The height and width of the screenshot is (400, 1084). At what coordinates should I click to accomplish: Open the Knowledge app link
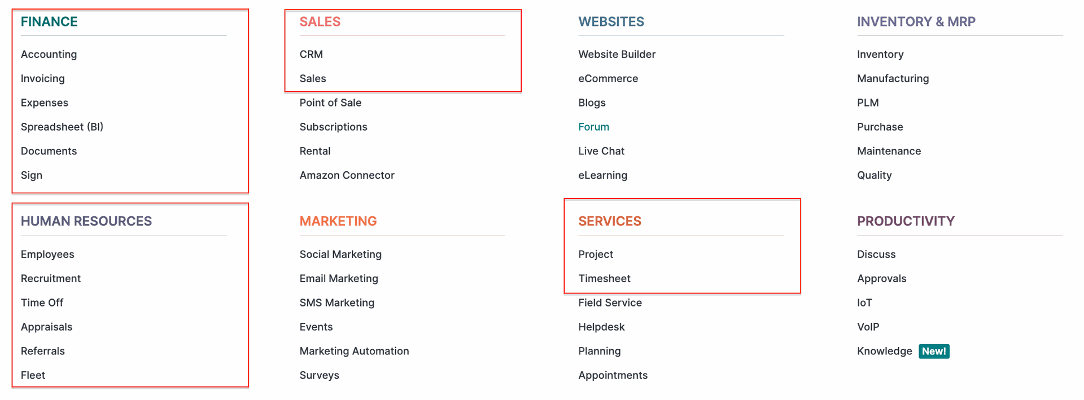(885, 351)
